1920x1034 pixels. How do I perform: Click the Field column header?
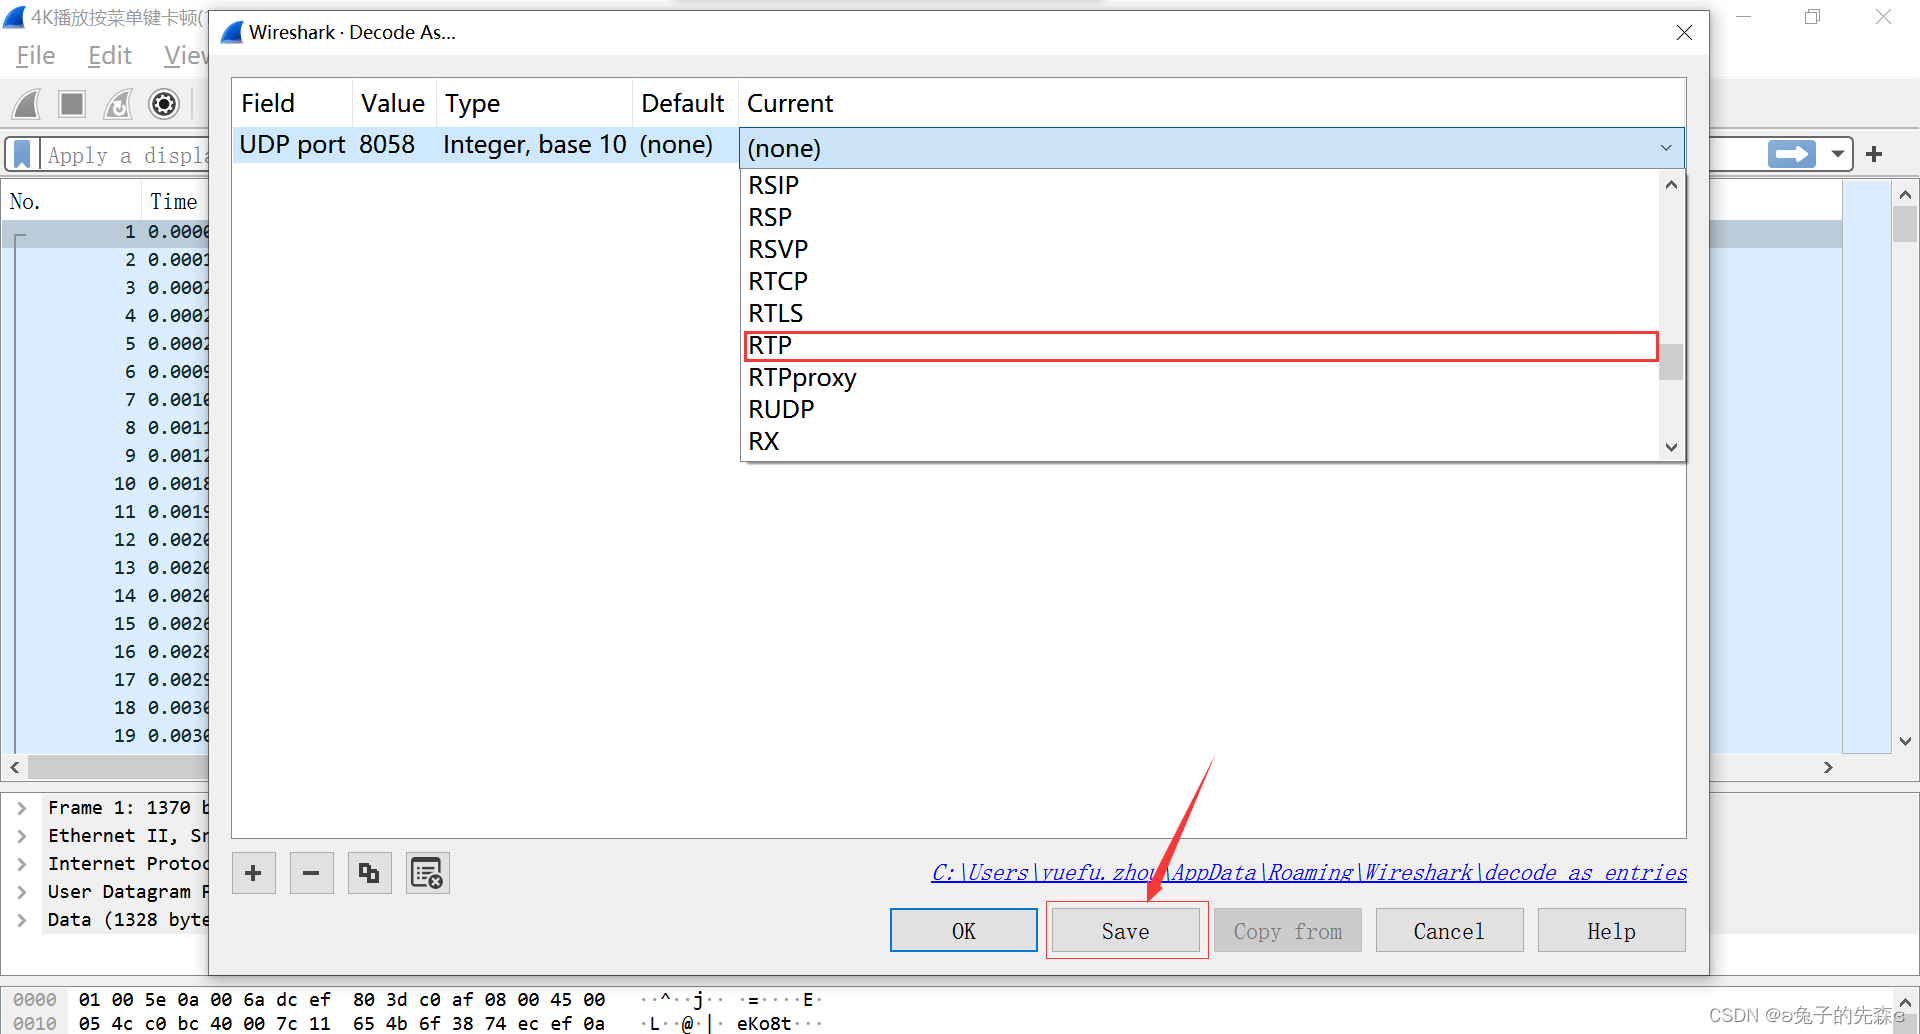(292, 103)
